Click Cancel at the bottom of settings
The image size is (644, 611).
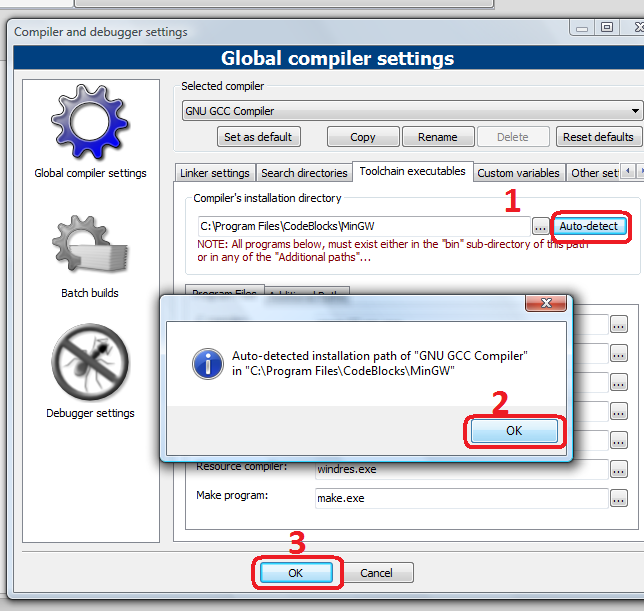(376, 573)
